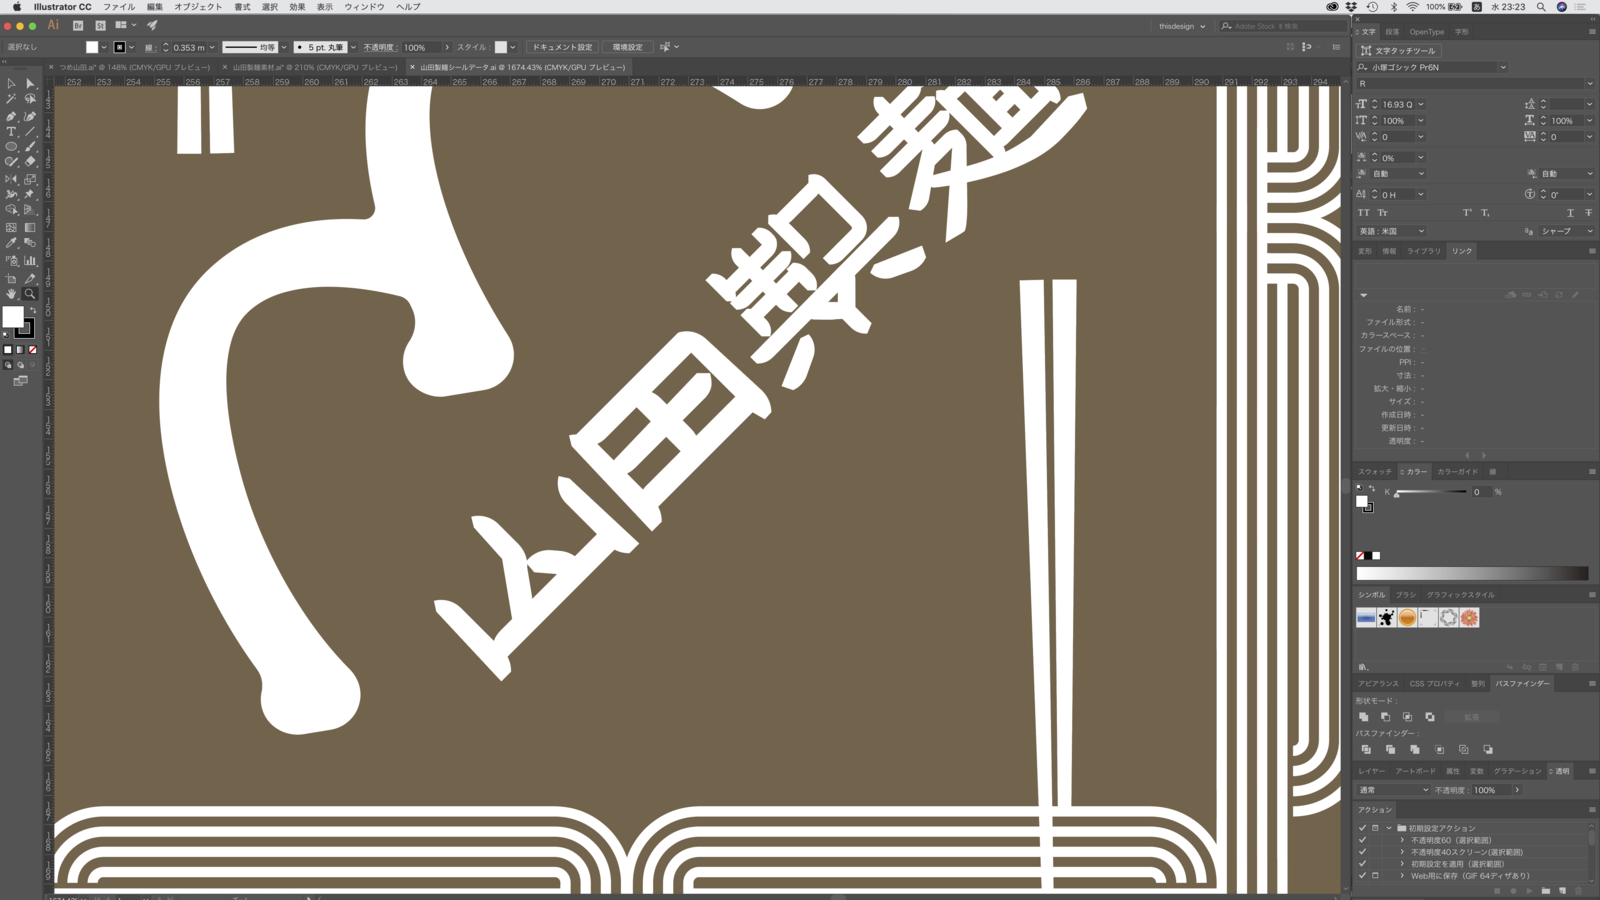1600x900 pixels.
Task: Click the K slider in Color panel
Action: tap(1430, 492)
